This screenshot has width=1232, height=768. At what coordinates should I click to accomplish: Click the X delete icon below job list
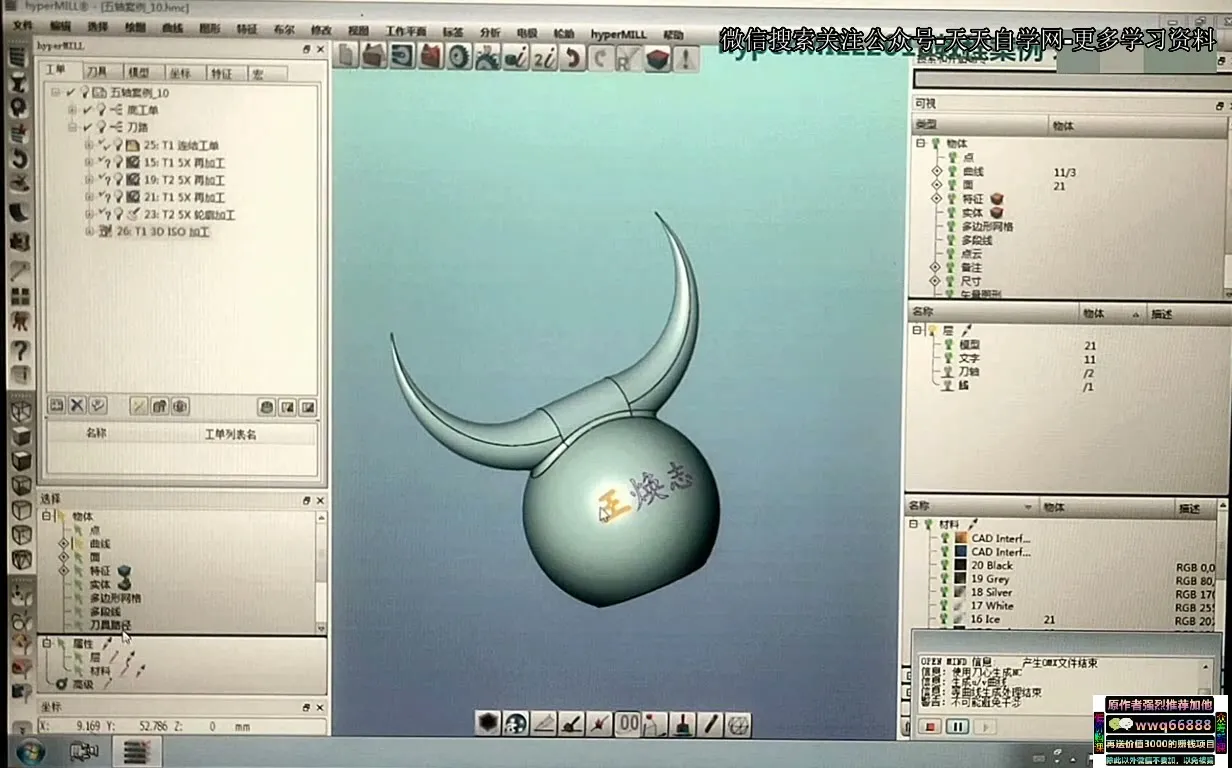[x=77, y=405]
